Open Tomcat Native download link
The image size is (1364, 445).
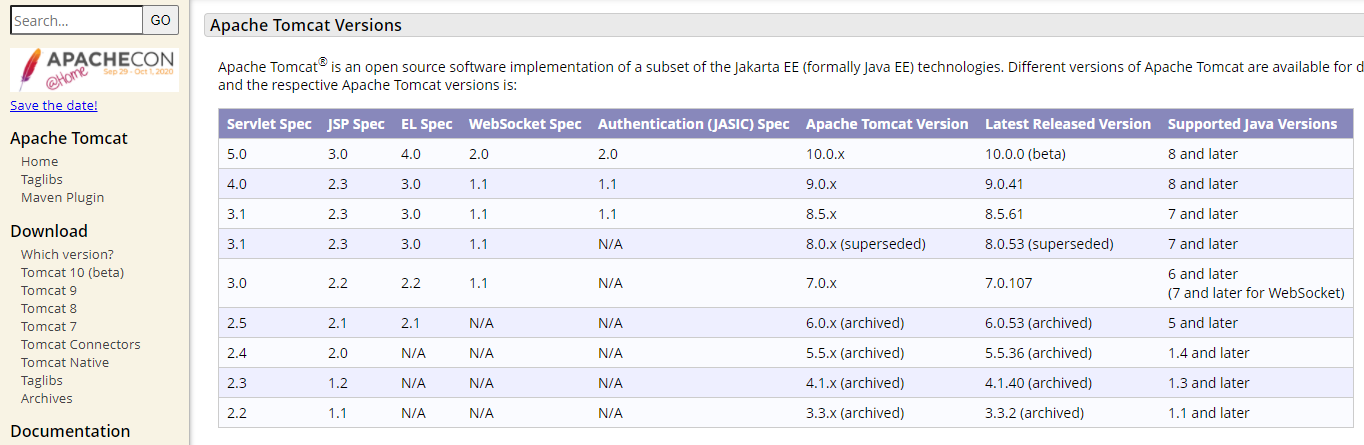pyautogui.click(x=65, y=362)
